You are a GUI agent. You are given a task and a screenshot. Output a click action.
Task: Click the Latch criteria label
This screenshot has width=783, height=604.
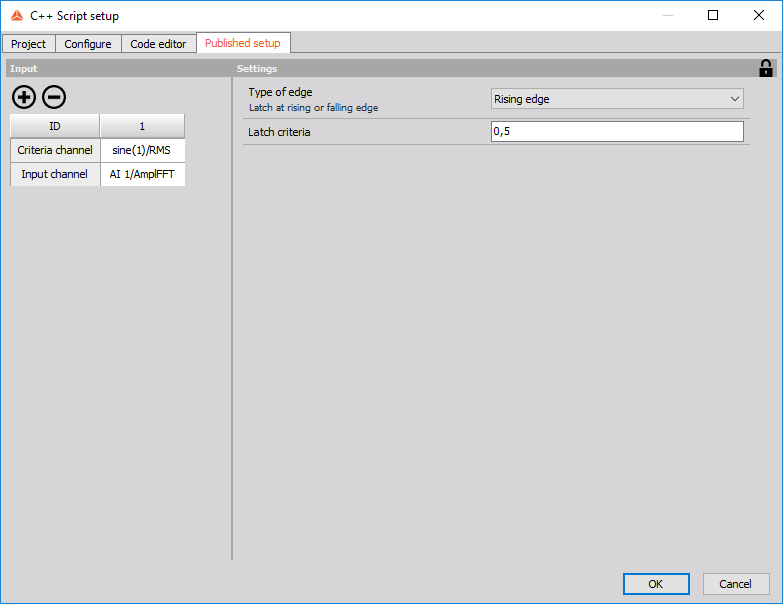point(279,132)
